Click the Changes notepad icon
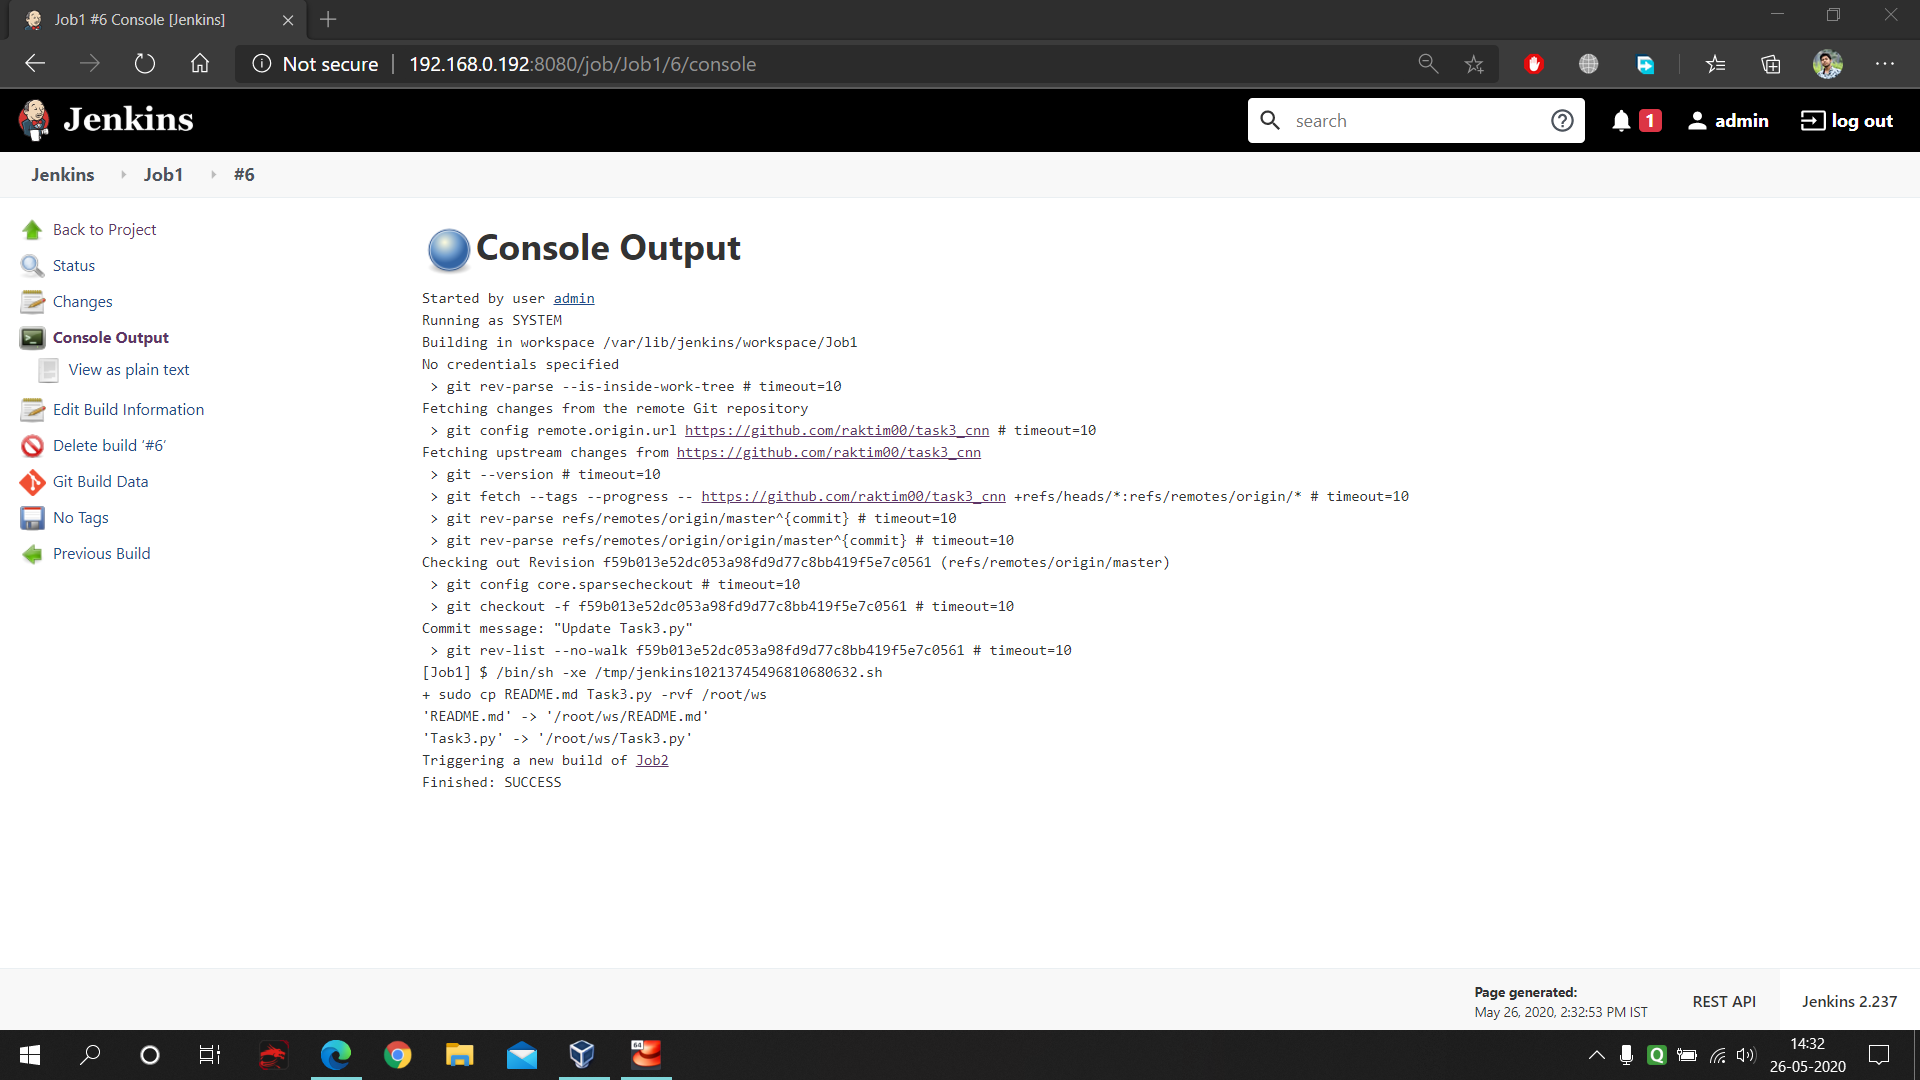 (x=32, y=302)
